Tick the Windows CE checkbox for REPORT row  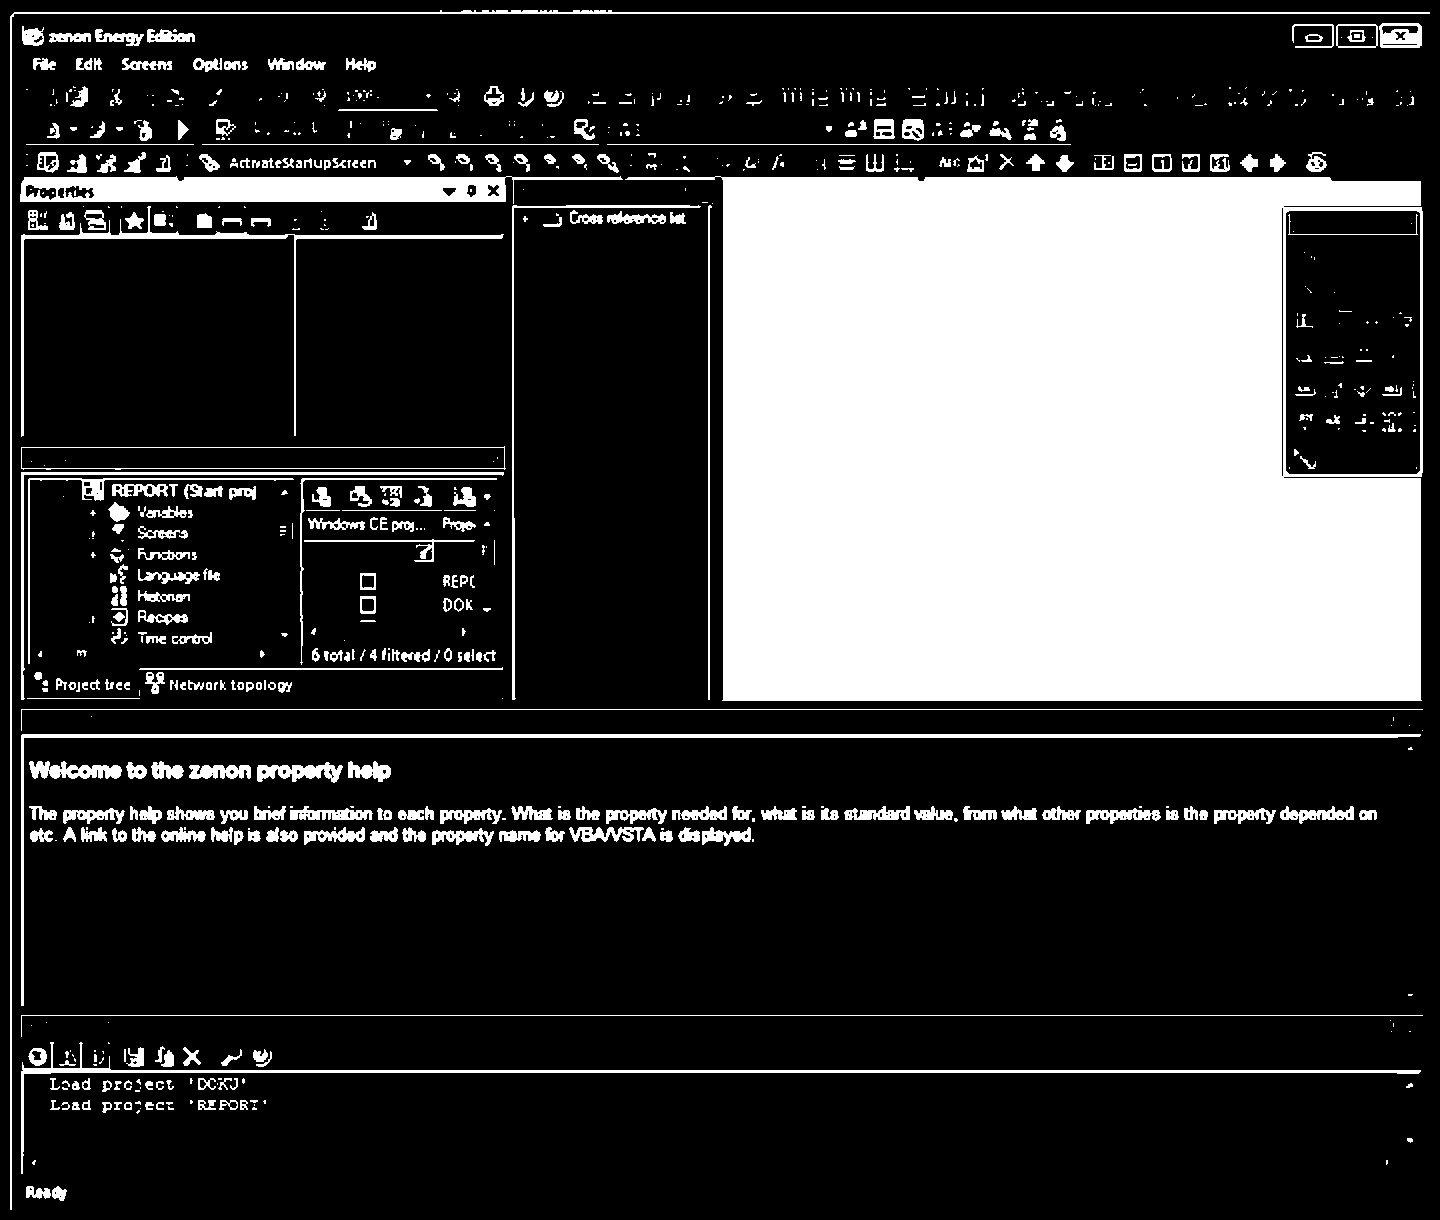(368, 581)
